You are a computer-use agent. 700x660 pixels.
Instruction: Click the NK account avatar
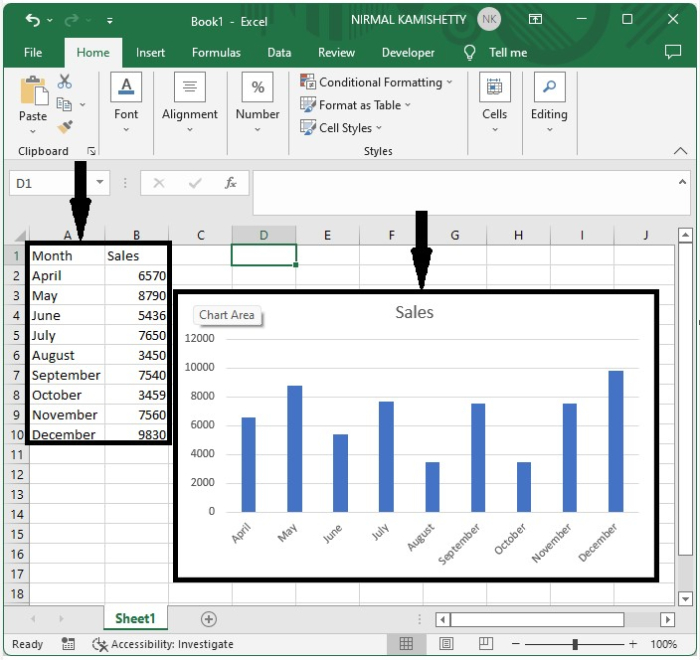pyautogui.click(x=489, y=19)
